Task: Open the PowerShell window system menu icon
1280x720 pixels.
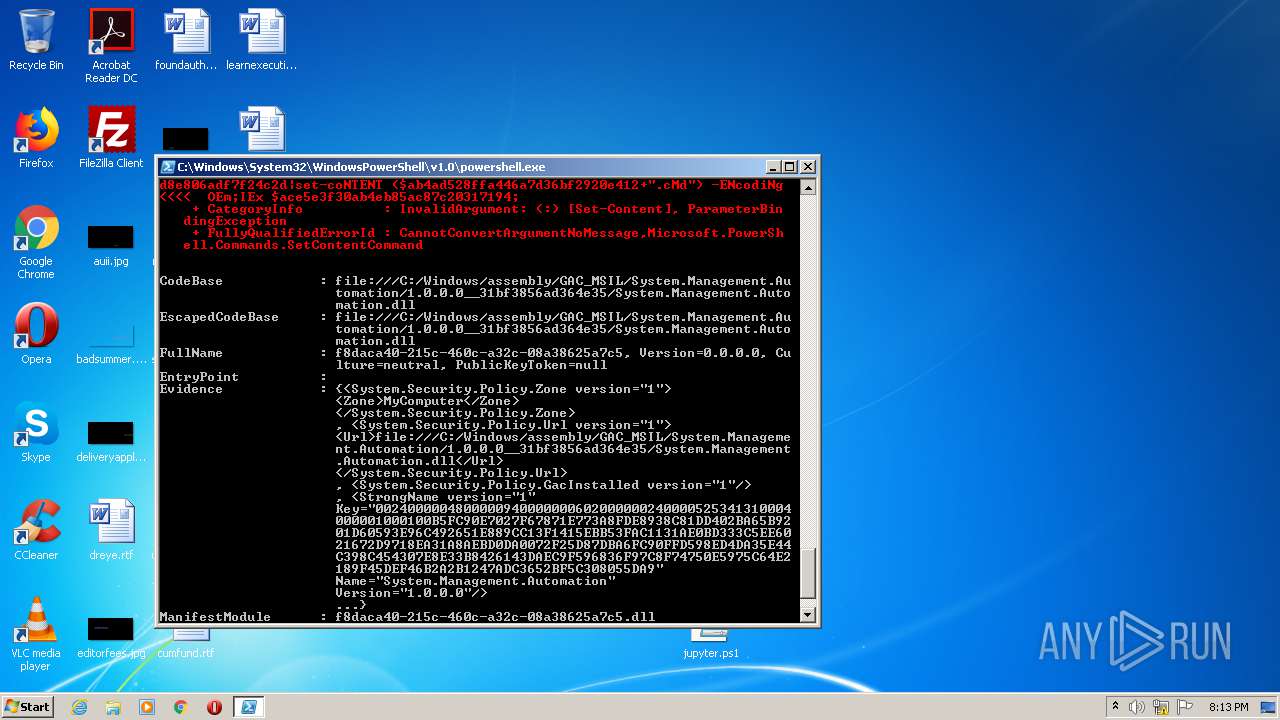Action: click(168, 167)
